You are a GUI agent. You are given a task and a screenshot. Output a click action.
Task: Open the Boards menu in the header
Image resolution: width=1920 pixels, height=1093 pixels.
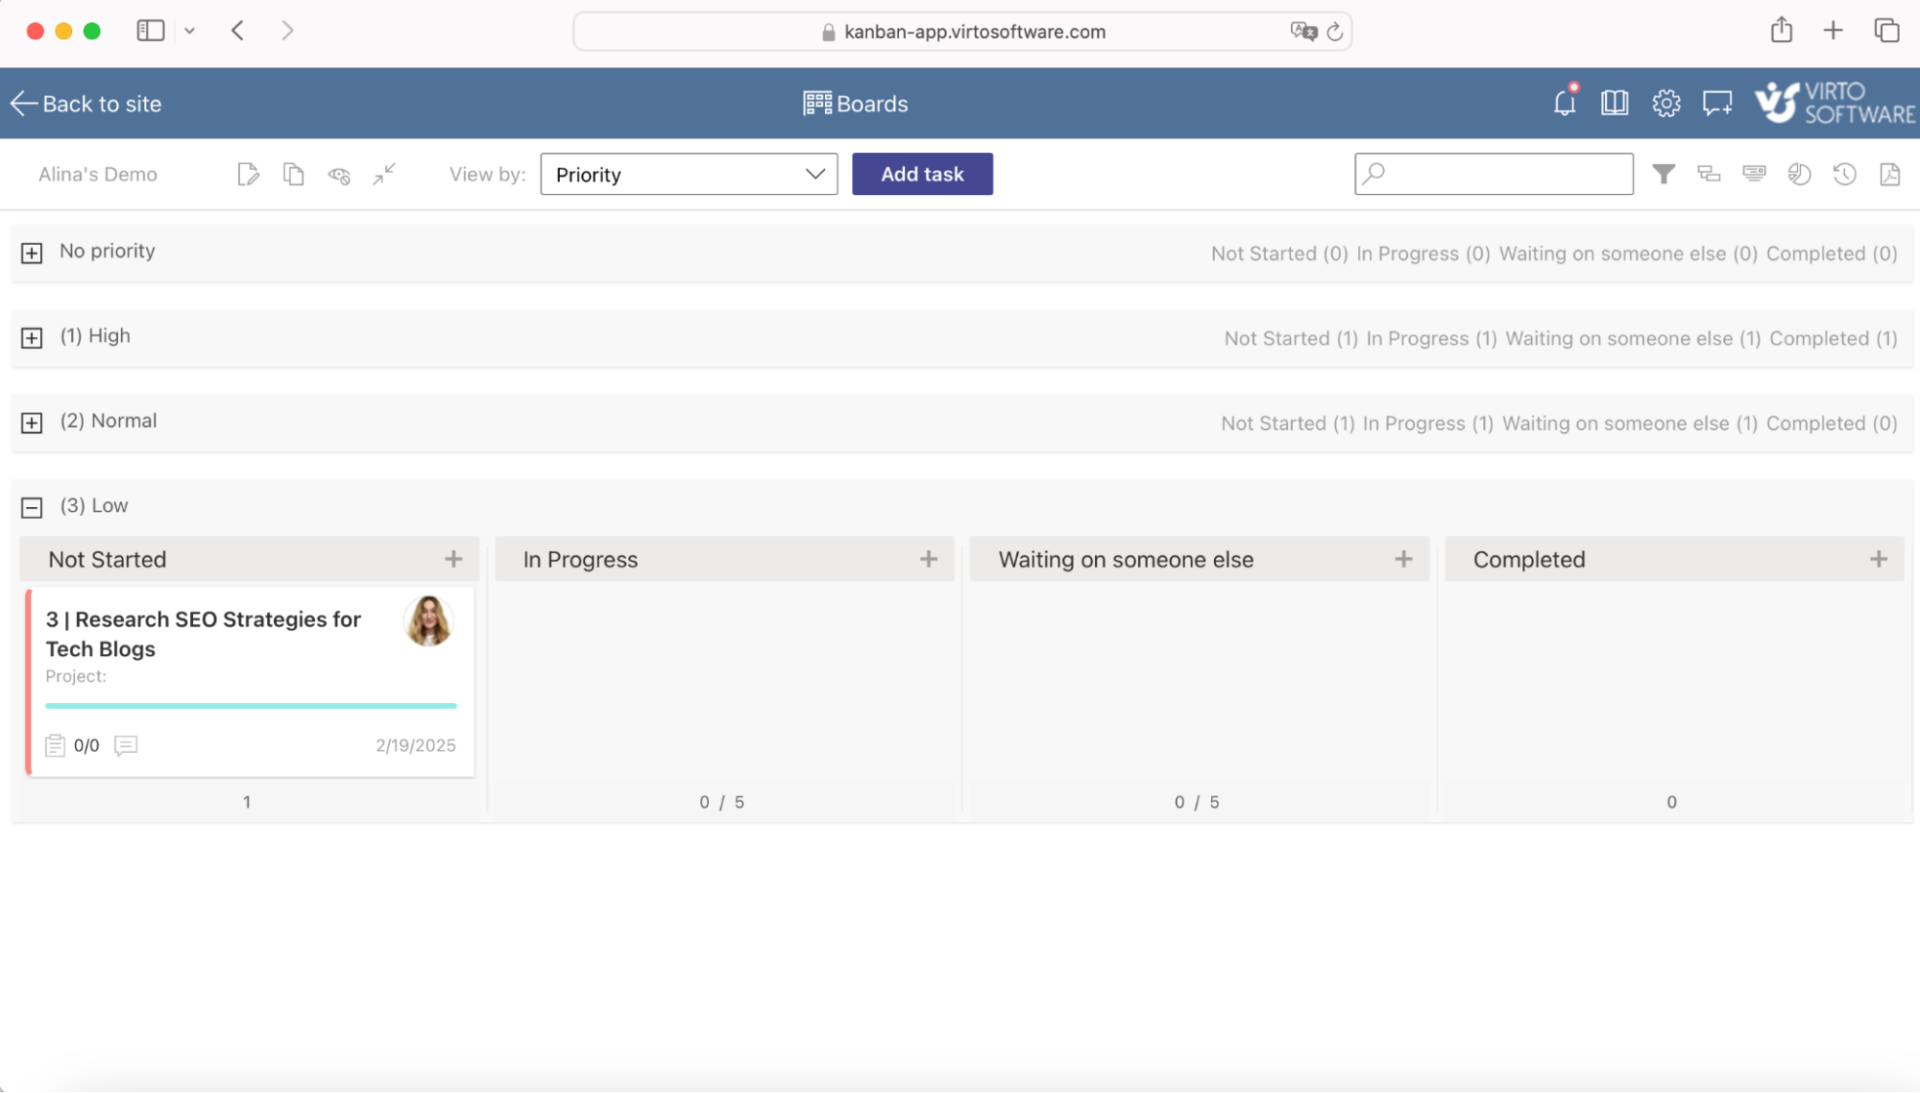[x=855, y=102]
